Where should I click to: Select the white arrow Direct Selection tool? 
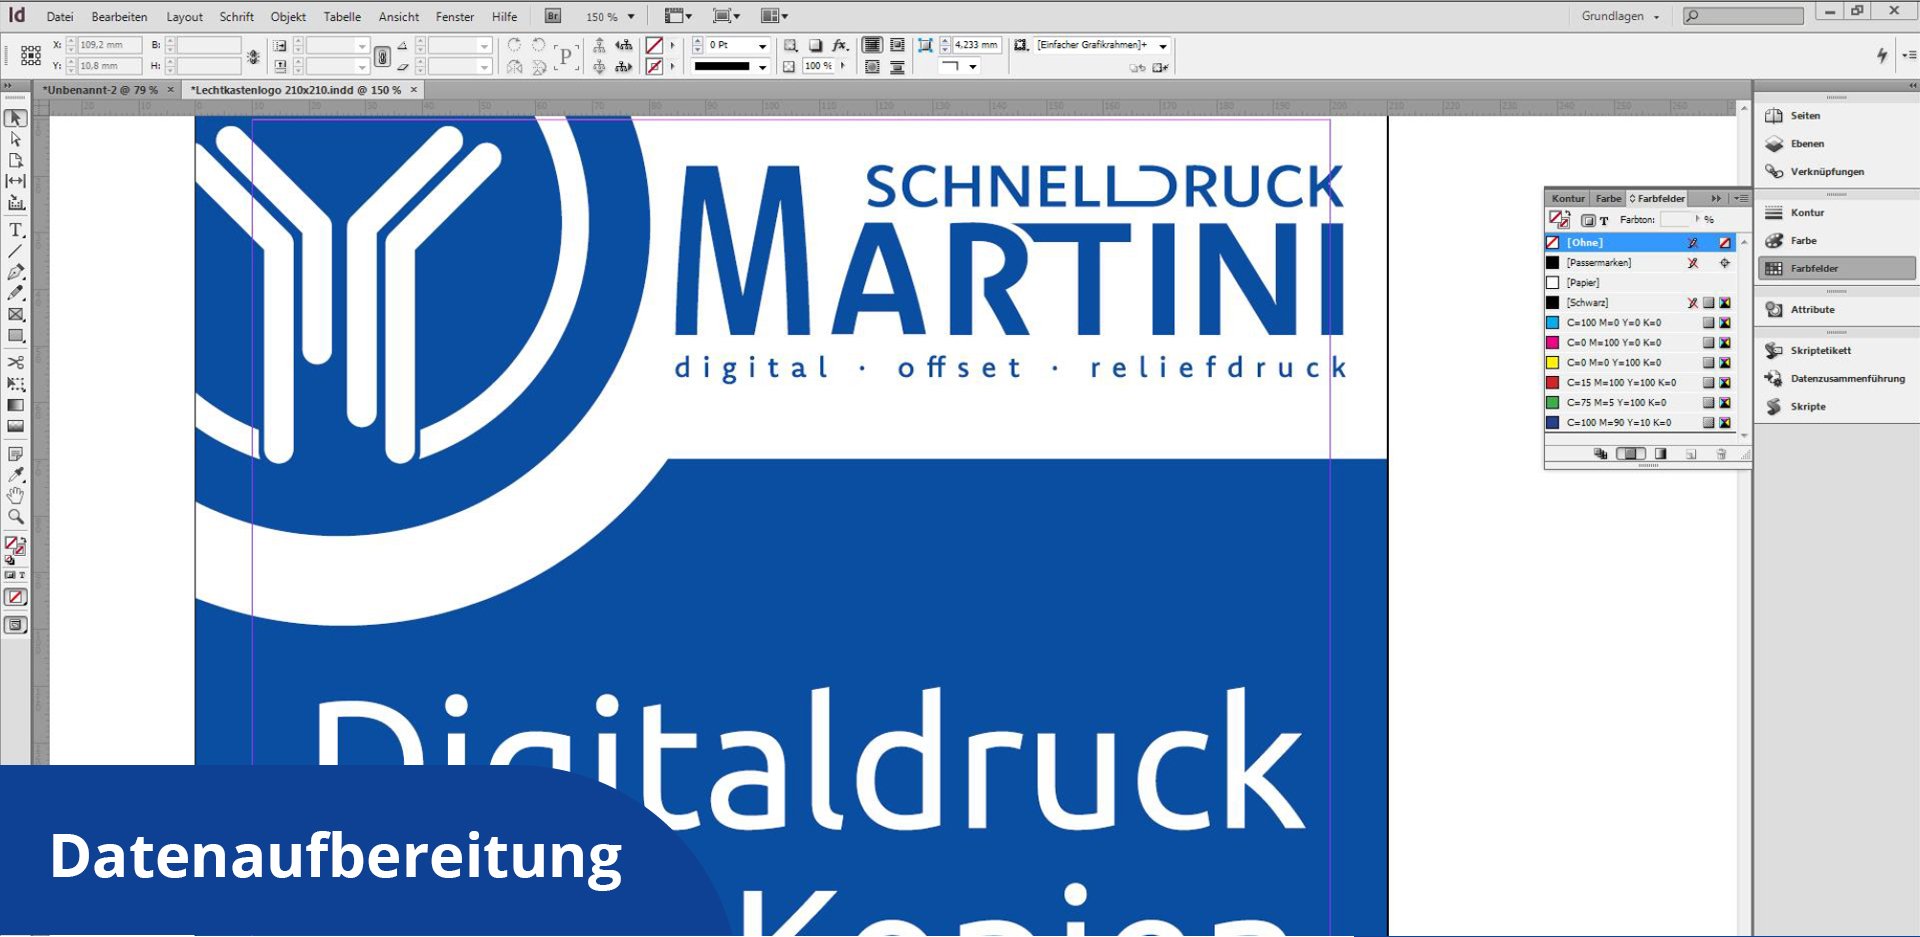(x=15, y=139)
